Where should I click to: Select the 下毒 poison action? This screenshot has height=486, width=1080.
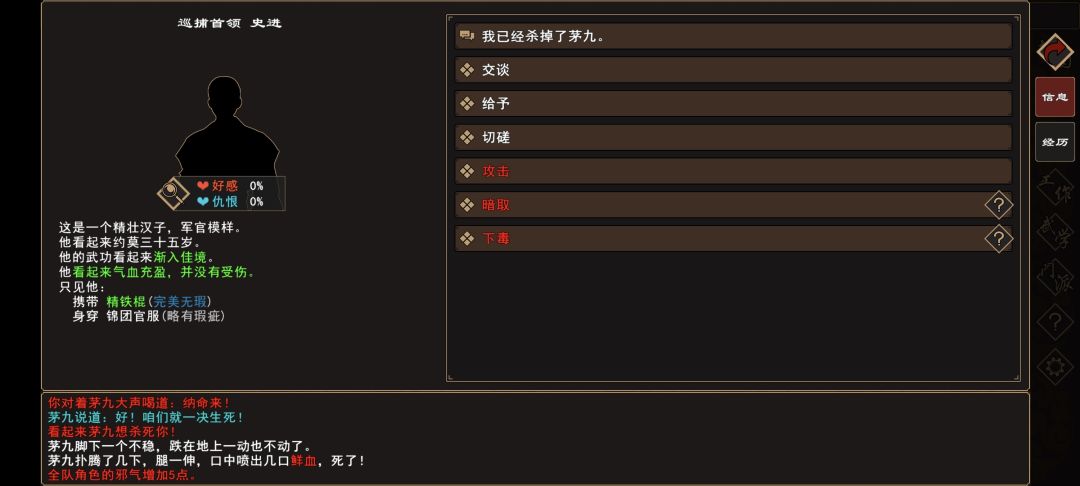720,239
